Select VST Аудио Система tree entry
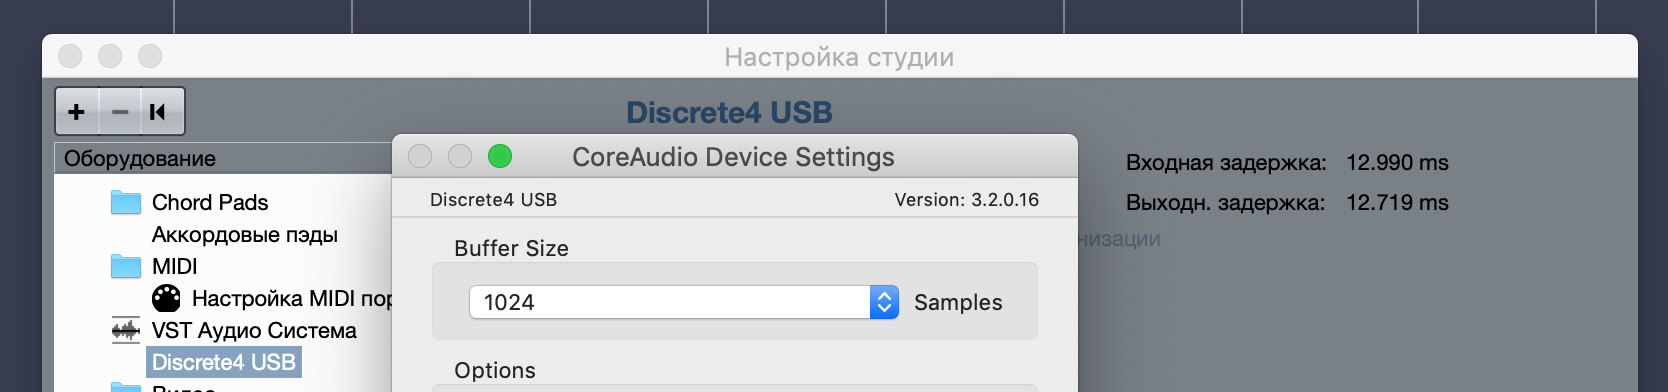 click(x=254, y=330)
